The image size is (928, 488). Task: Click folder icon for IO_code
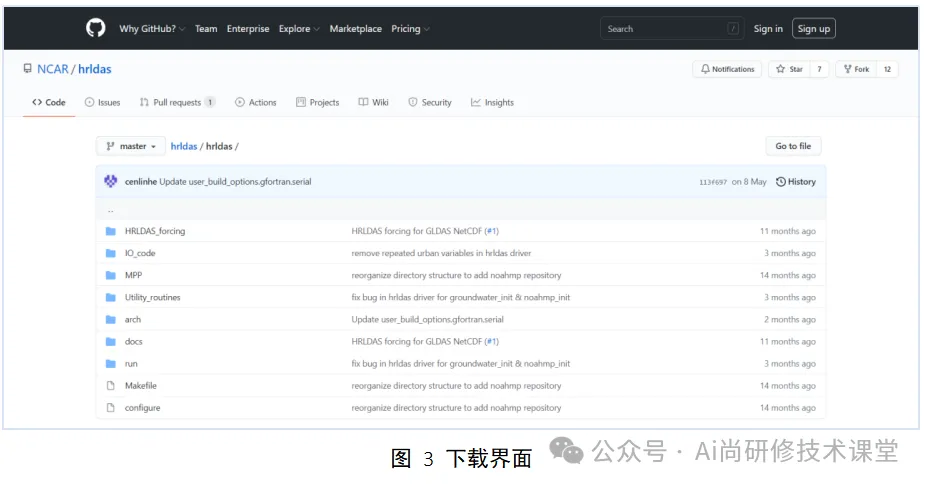coord(111,253)
